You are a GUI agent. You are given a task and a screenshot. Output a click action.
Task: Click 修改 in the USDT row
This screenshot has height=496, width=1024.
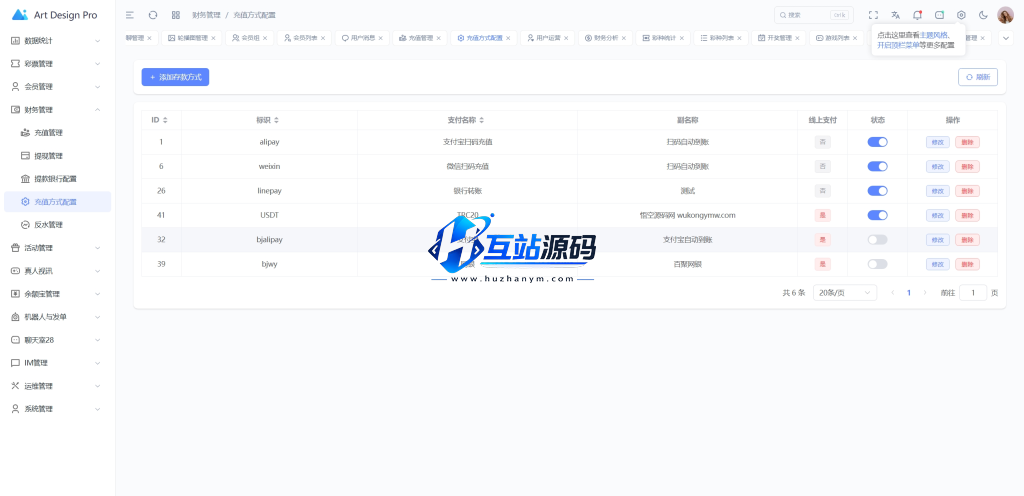[x=938, y=215]
